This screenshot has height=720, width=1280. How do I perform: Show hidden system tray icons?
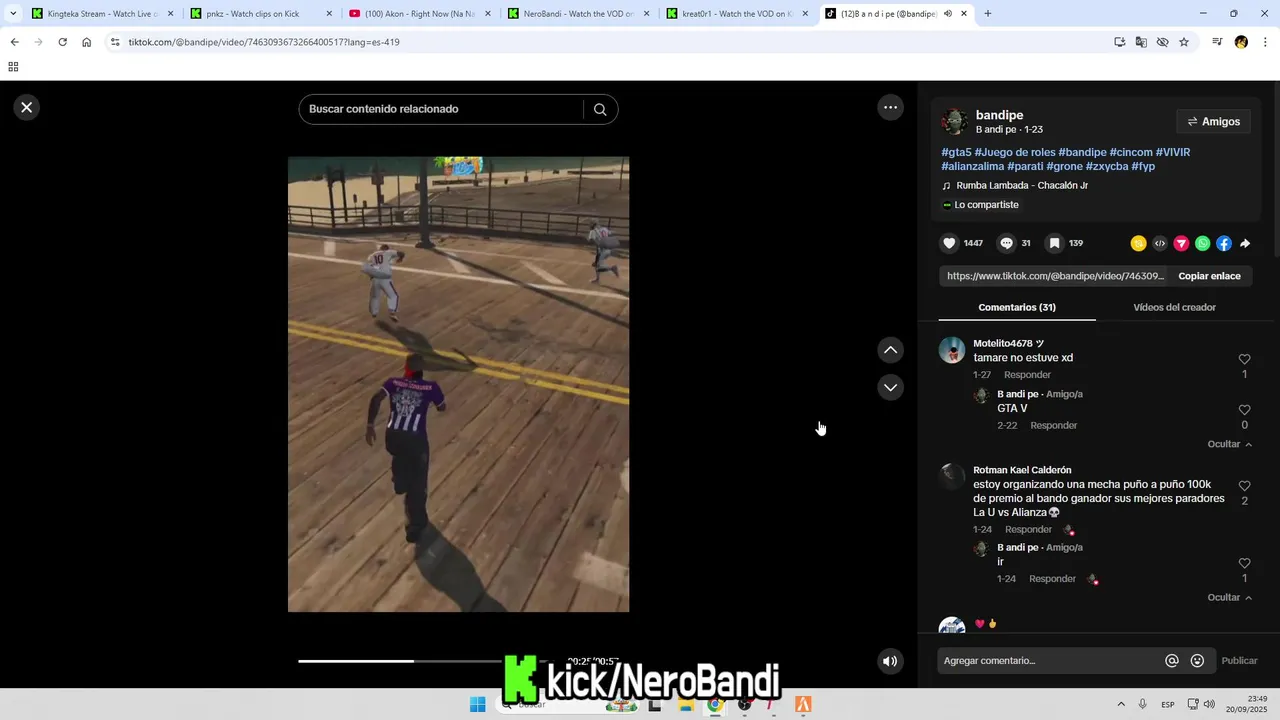[x=1120, y=704]
